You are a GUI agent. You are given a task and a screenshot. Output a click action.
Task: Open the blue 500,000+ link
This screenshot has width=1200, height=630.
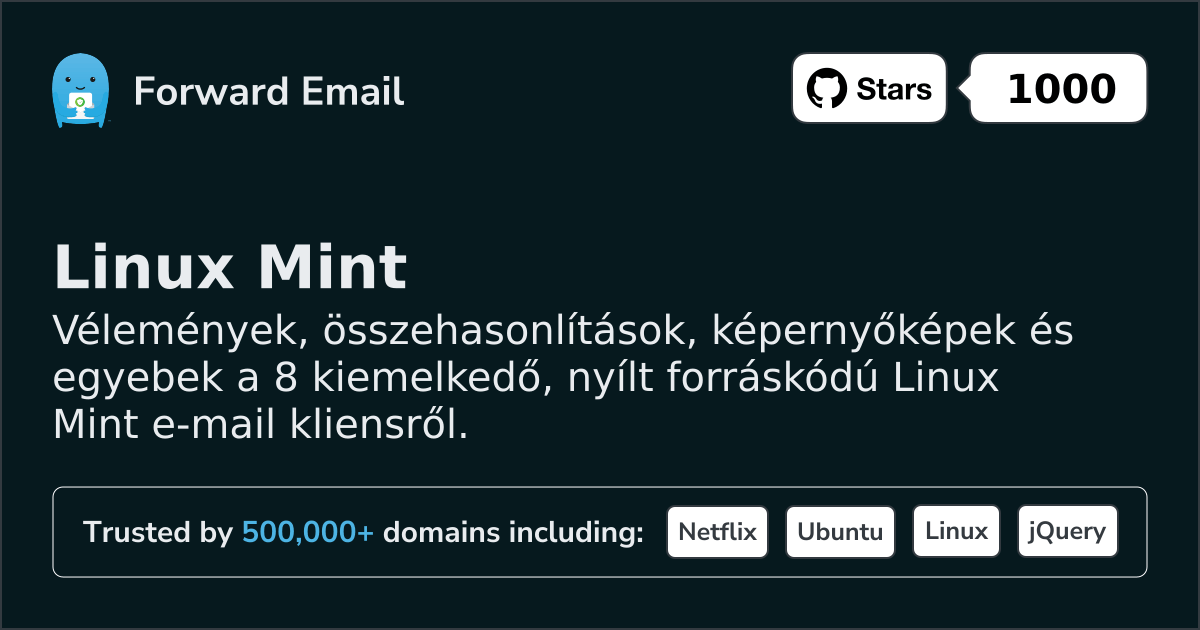[308, 533]
